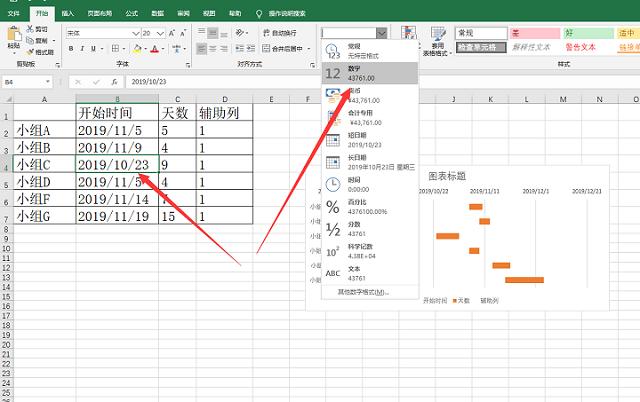Apply the yellow fill color bucket

tap(137, 49)
